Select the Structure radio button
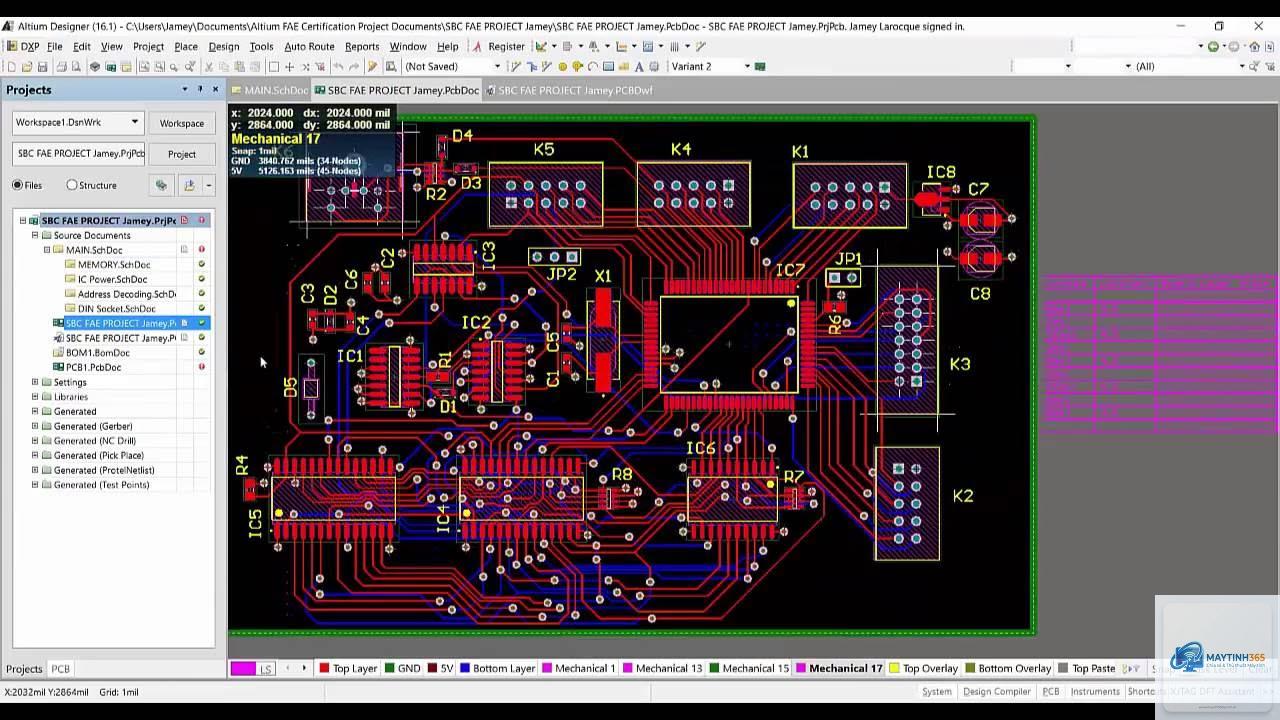 point(72,185)
